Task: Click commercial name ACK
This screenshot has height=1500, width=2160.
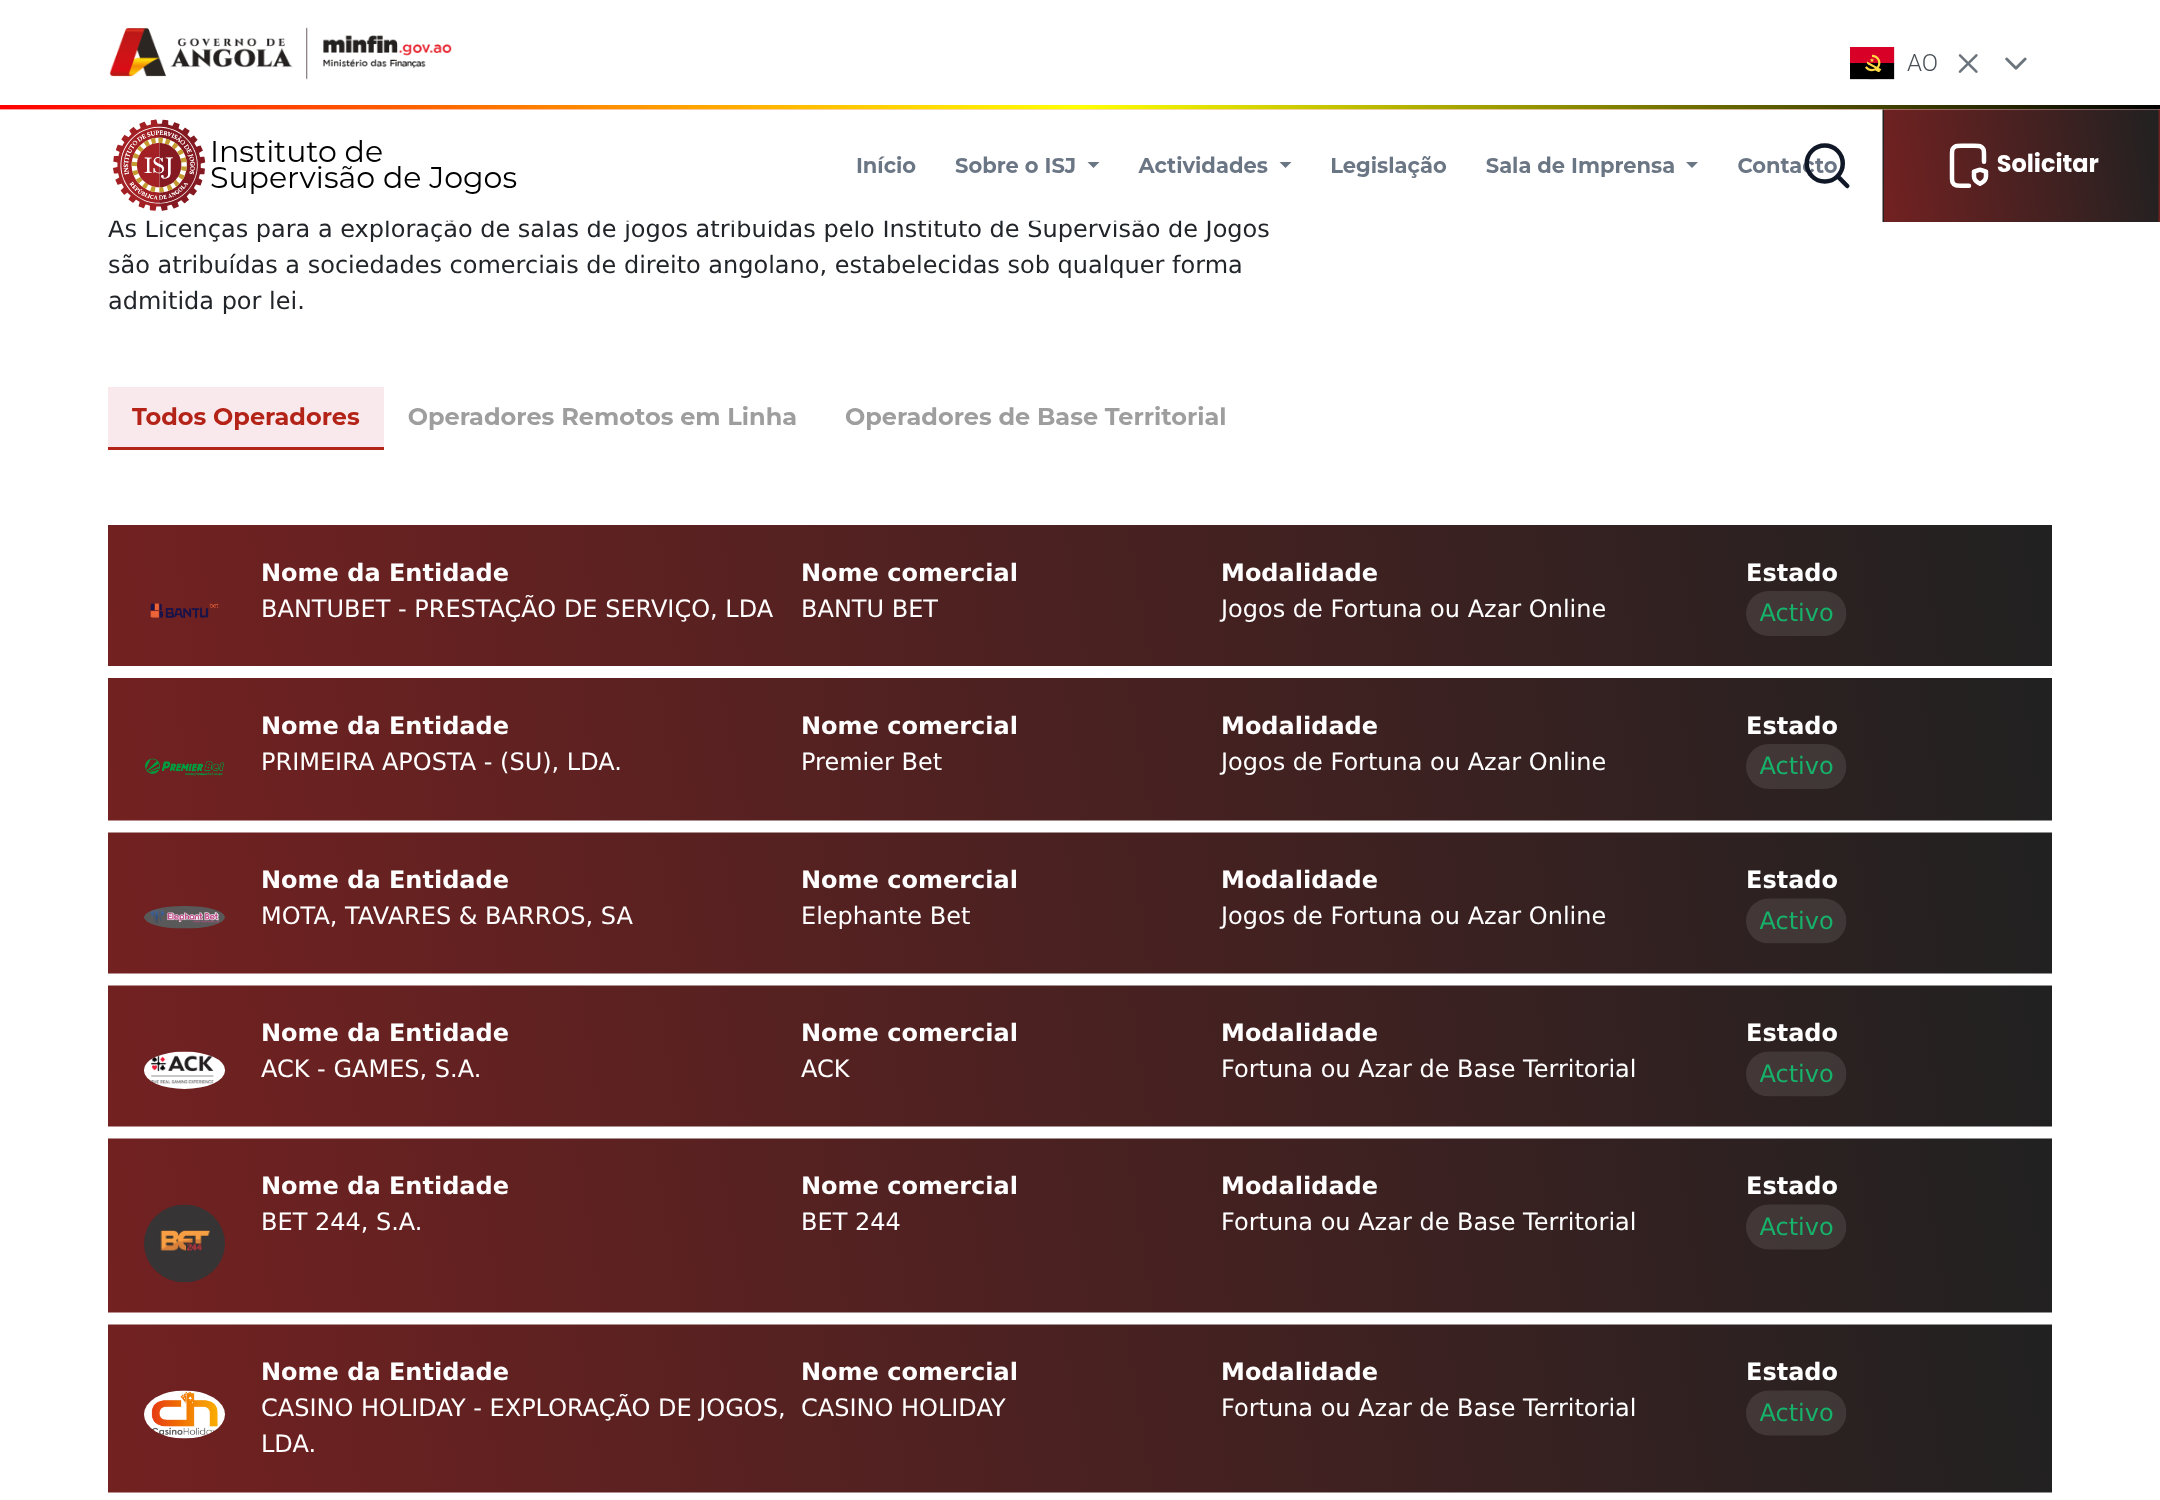Action: (825, 1069)
